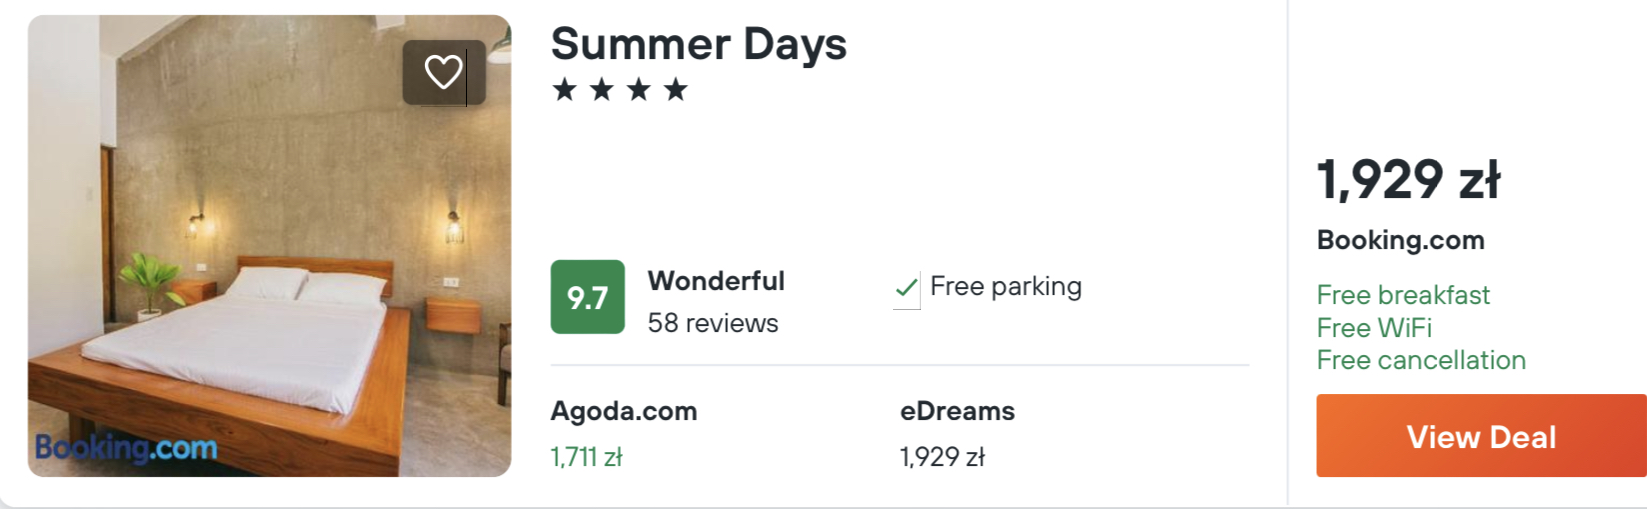Click the Free parking amenity text

pyautogui.click(x=1005, y=287)
